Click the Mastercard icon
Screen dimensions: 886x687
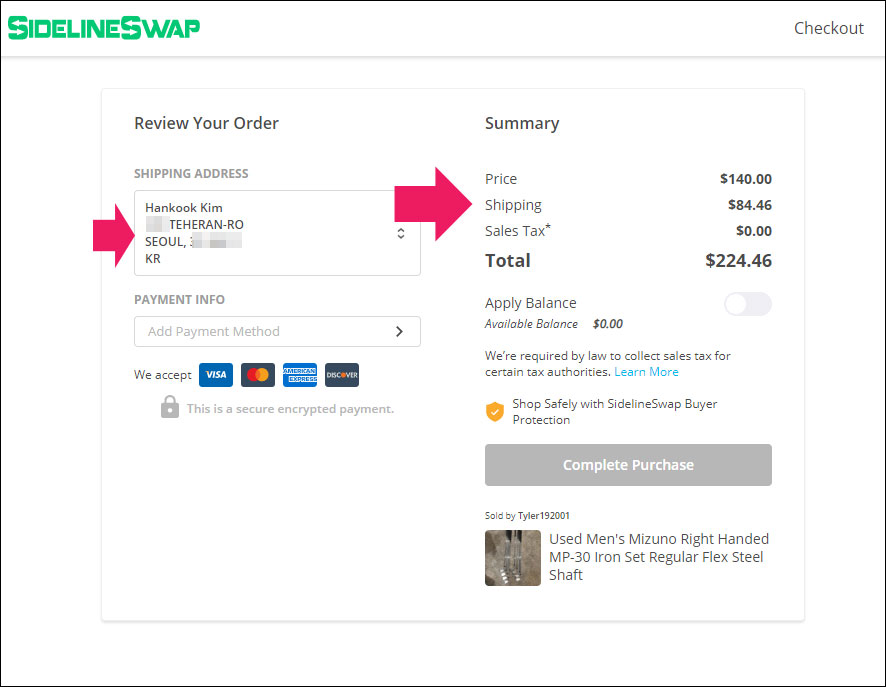(258, 375)
